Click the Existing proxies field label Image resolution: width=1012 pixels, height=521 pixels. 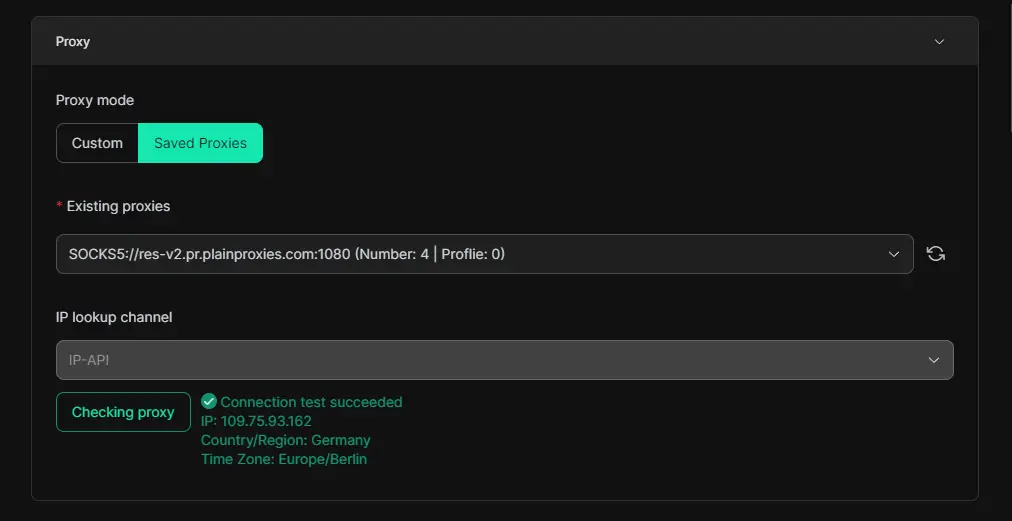118,206
